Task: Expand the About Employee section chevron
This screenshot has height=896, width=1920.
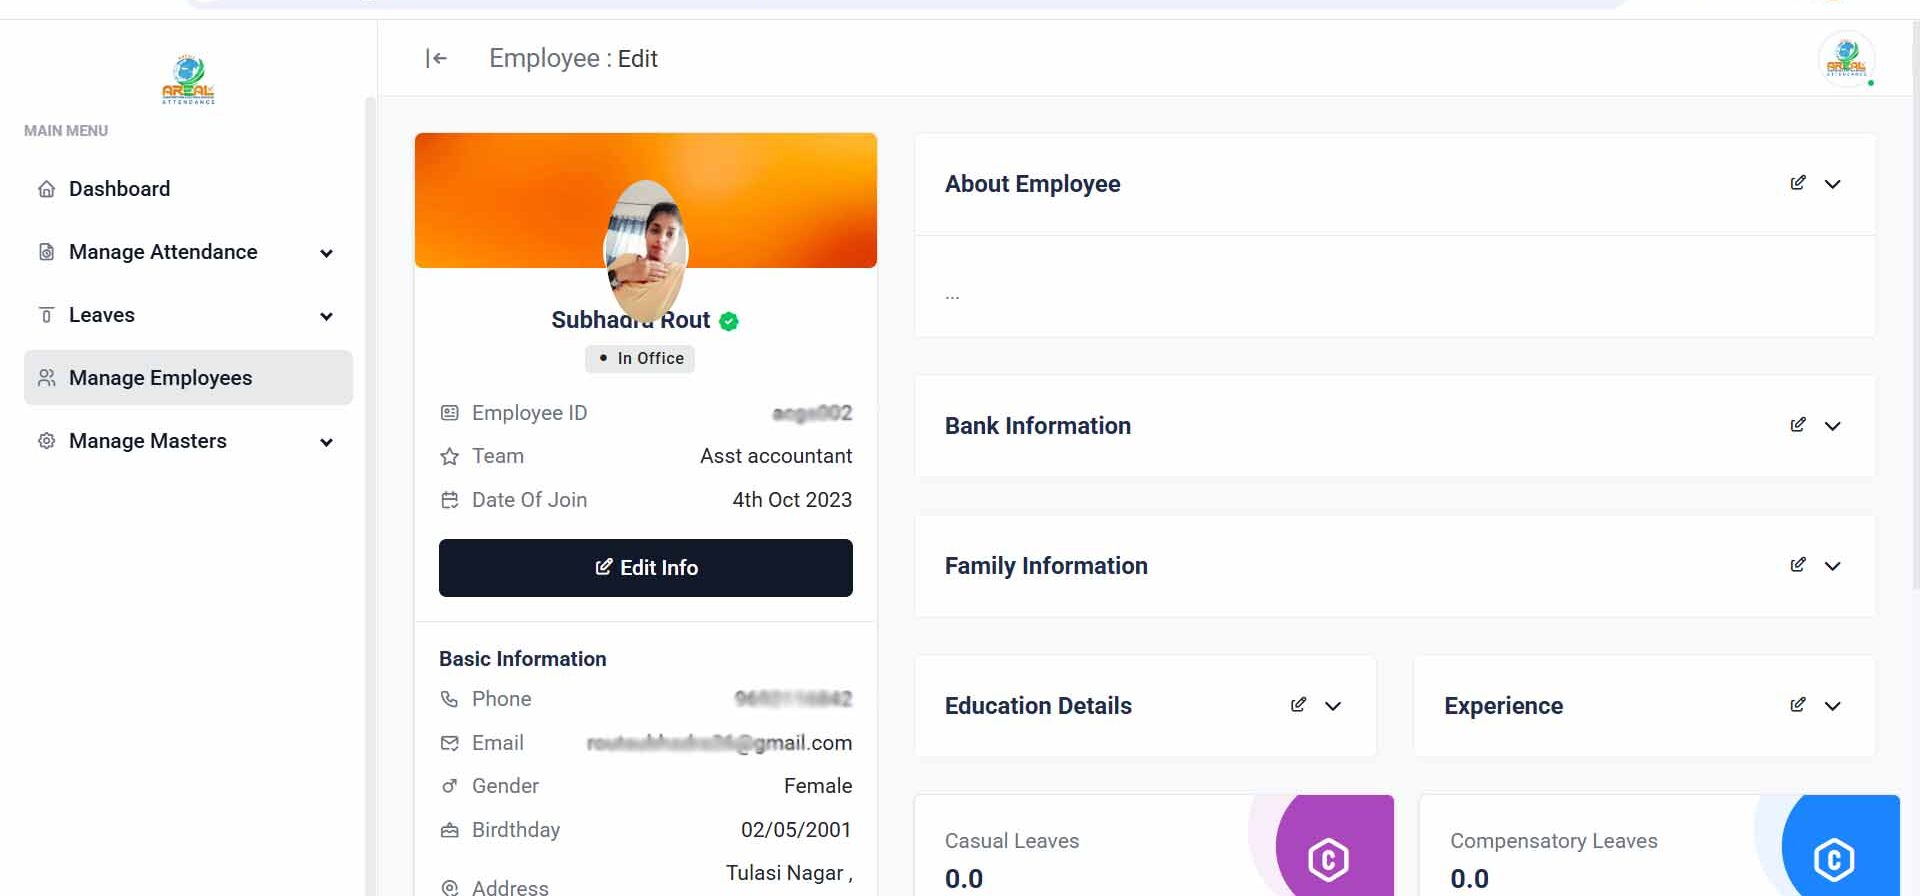Action: [1832, 184]
